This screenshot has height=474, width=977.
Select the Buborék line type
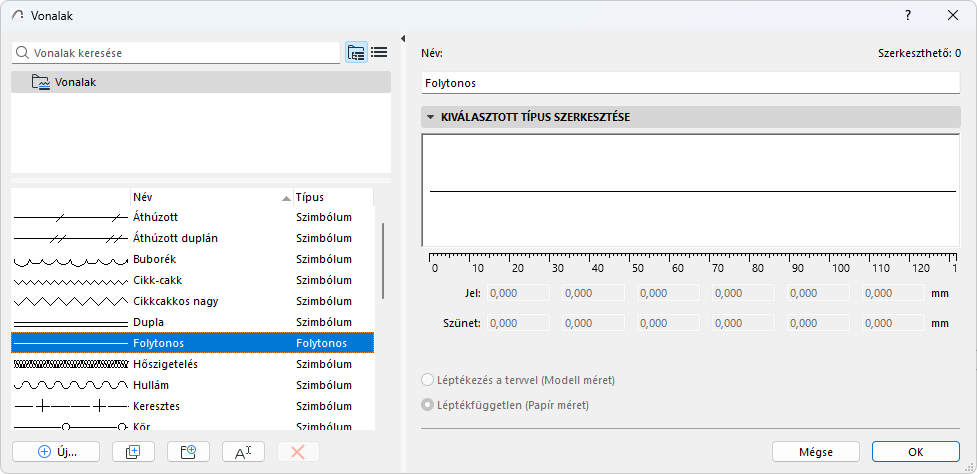pos(193,259)
